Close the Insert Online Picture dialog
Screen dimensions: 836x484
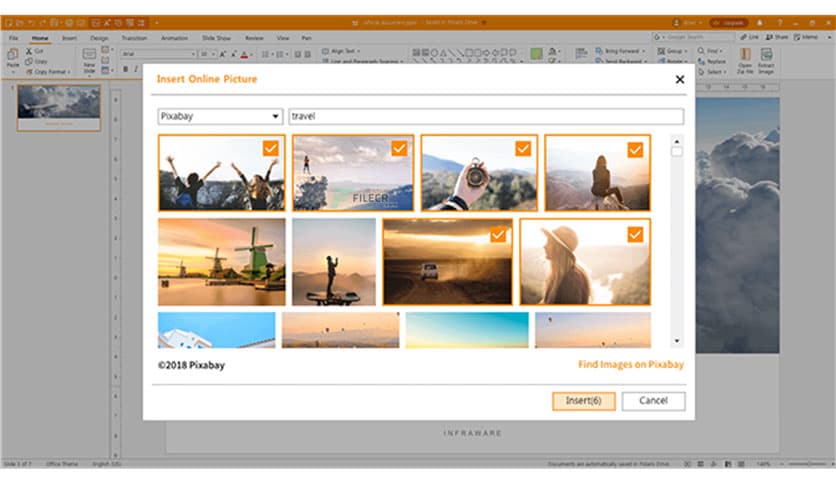coord(680,79)
